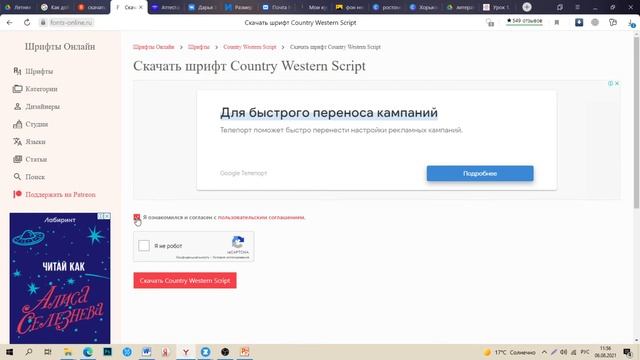This screenshot has height=360, width=640.
Task: Open Windows Start menu
Action: tap(9, 352)
